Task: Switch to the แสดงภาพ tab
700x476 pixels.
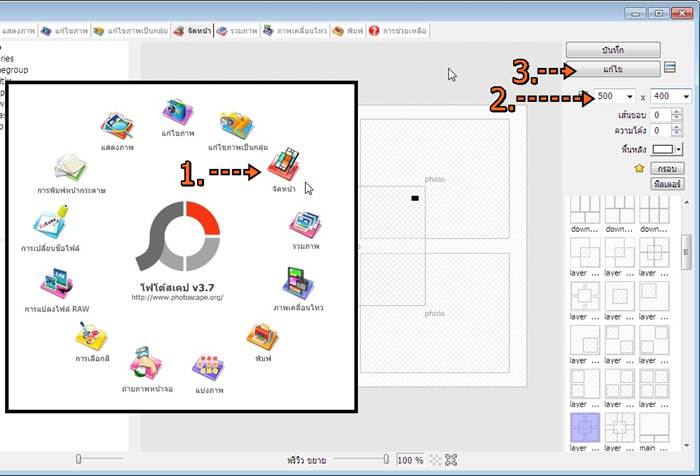Action: [18, 31]
